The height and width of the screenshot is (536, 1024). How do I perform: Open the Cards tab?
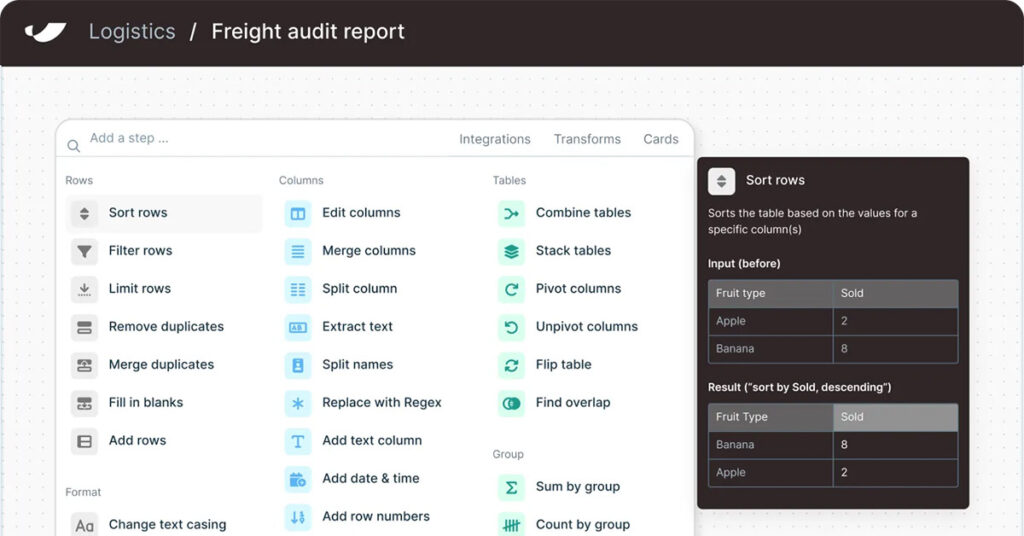point(660,139)
